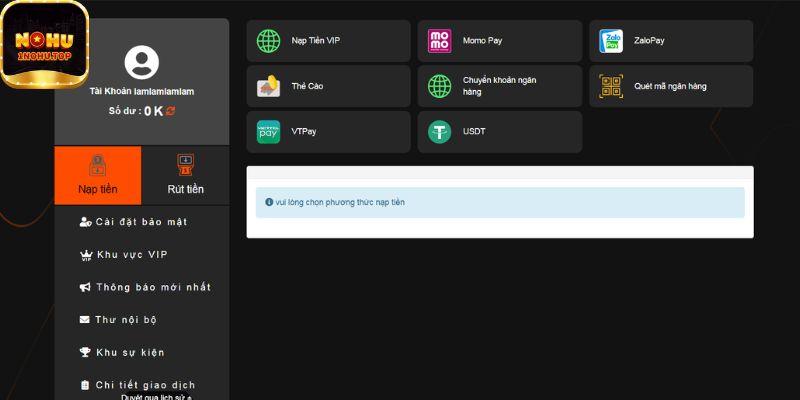Choose the ZaloPay logo icon
This screenshot has height=400, width=800.
tap(611, 41)
